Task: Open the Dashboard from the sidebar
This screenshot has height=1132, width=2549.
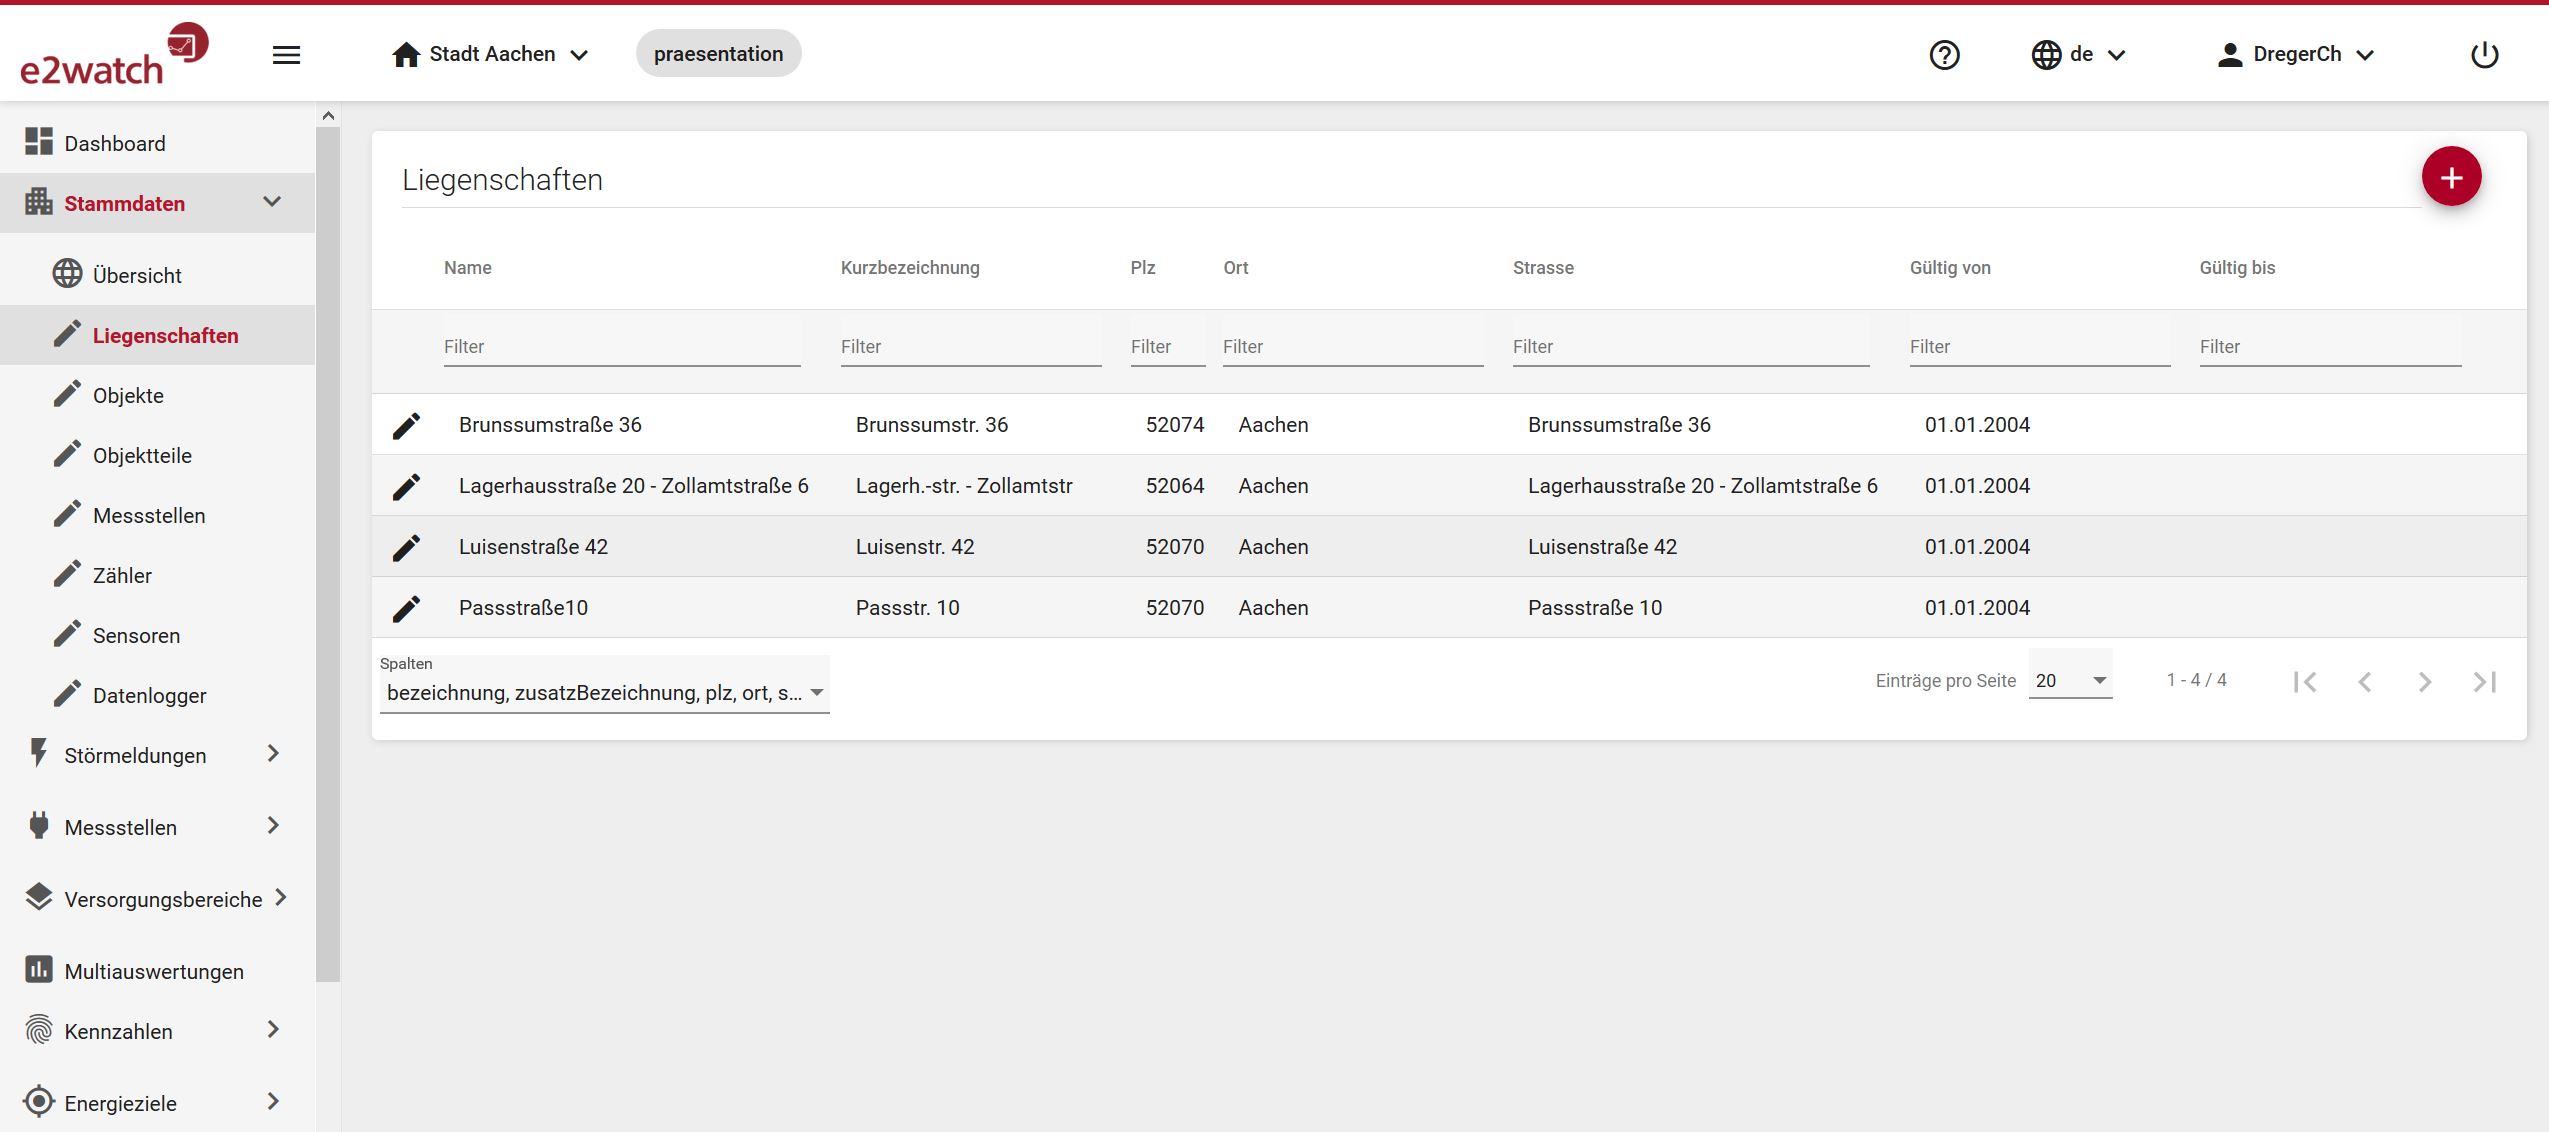Action: click(x=114, y=143)
